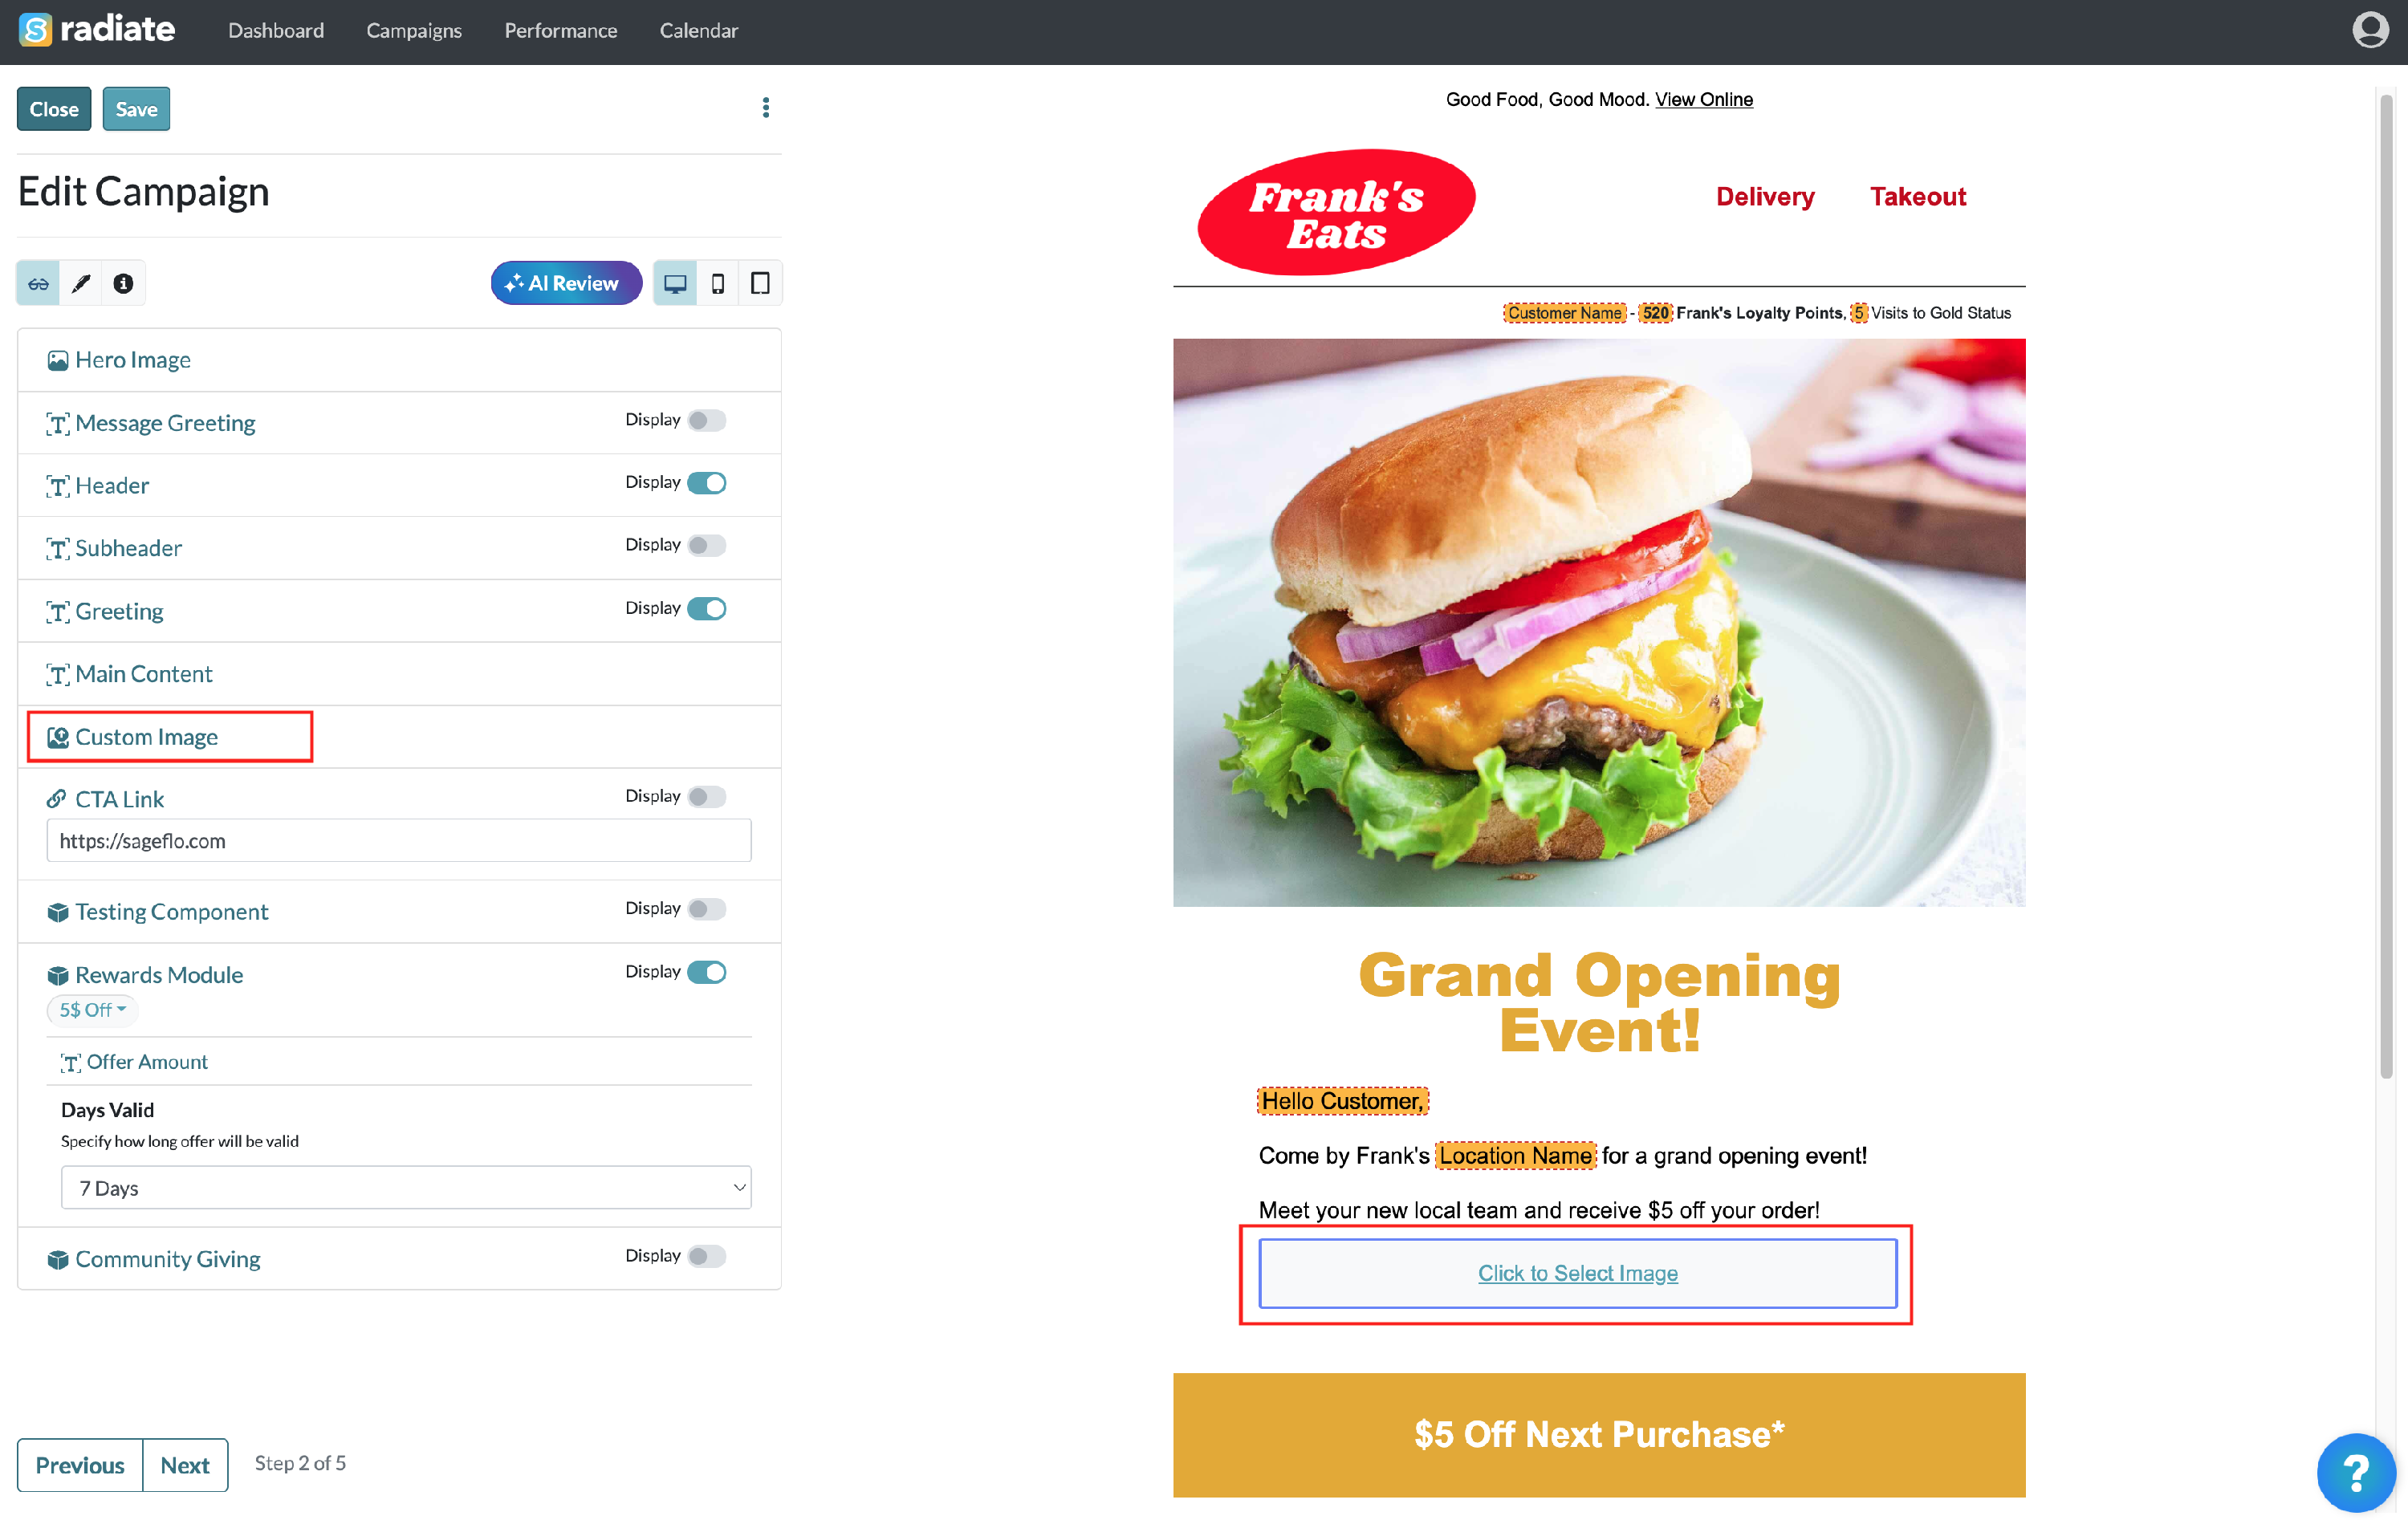Disable the Header display toggle
The height and width of the screenshot is (1520, 2408).
pos(706,483)
